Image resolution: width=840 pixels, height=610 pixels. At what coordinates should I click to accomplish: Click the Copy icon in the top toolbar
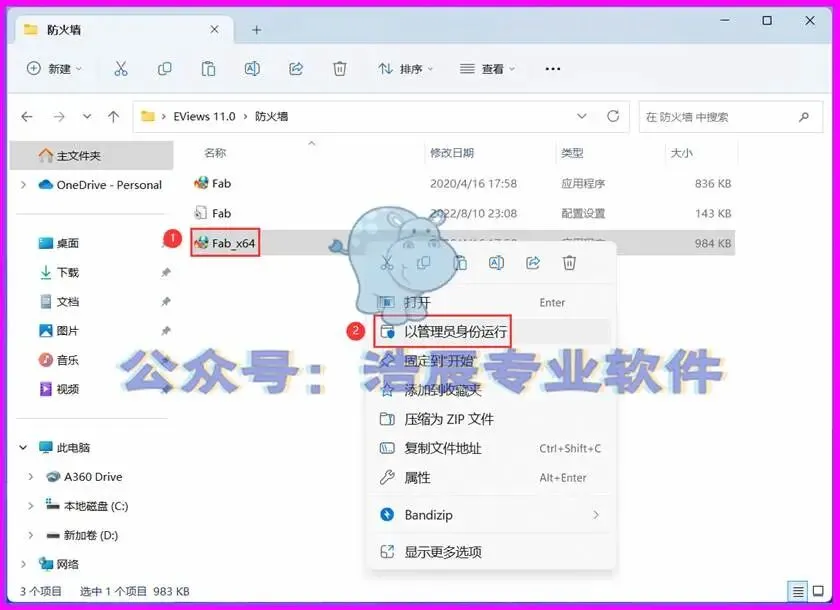pos(164,69)
